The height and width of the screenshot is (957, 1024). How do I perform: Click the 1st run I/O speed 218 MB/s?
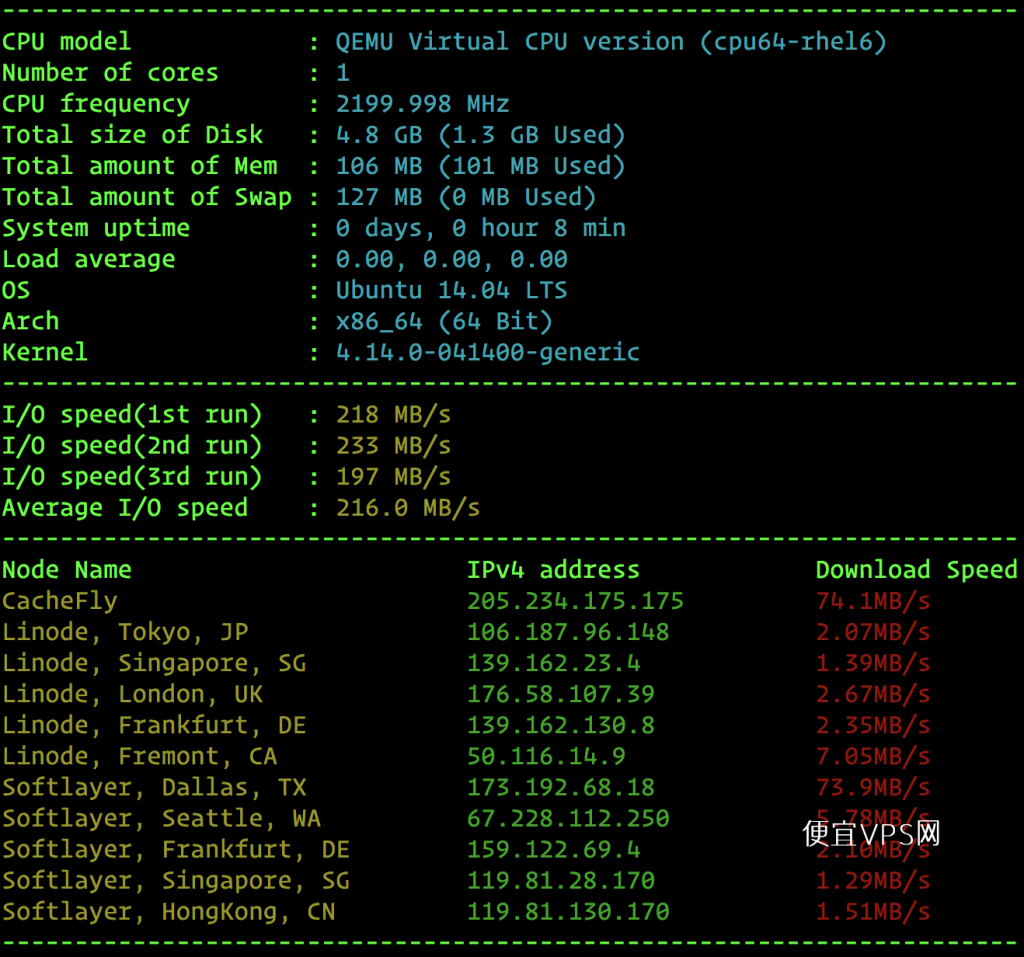click(393, 415)
